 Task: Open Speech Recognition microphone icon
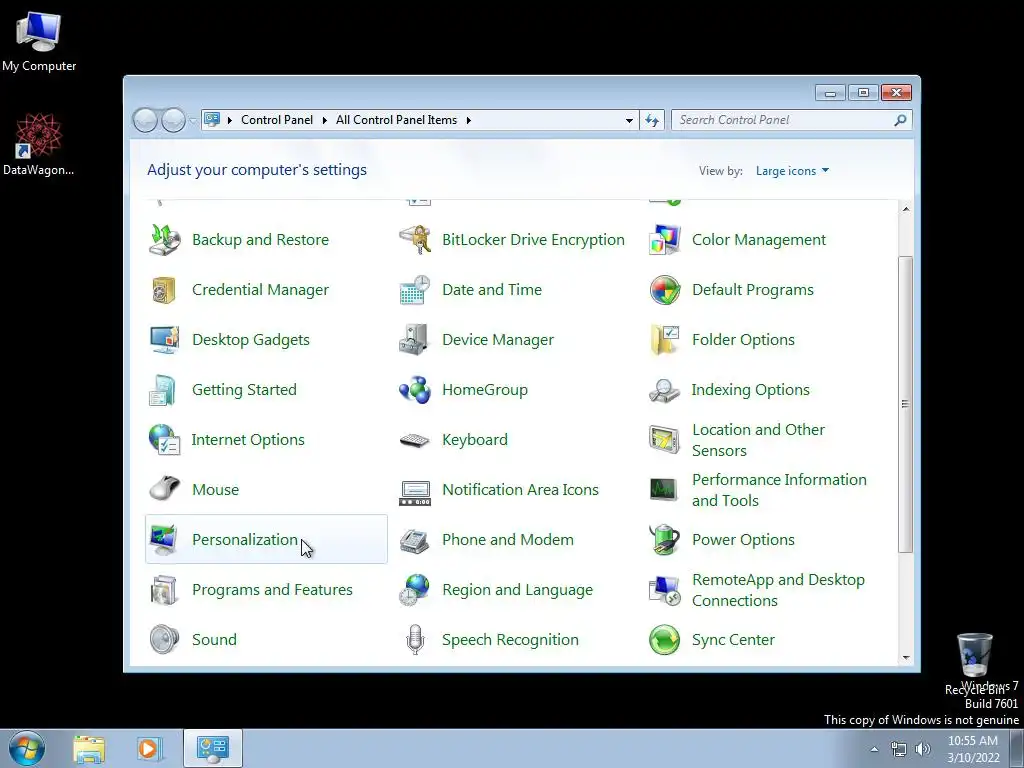pos(415,639)
